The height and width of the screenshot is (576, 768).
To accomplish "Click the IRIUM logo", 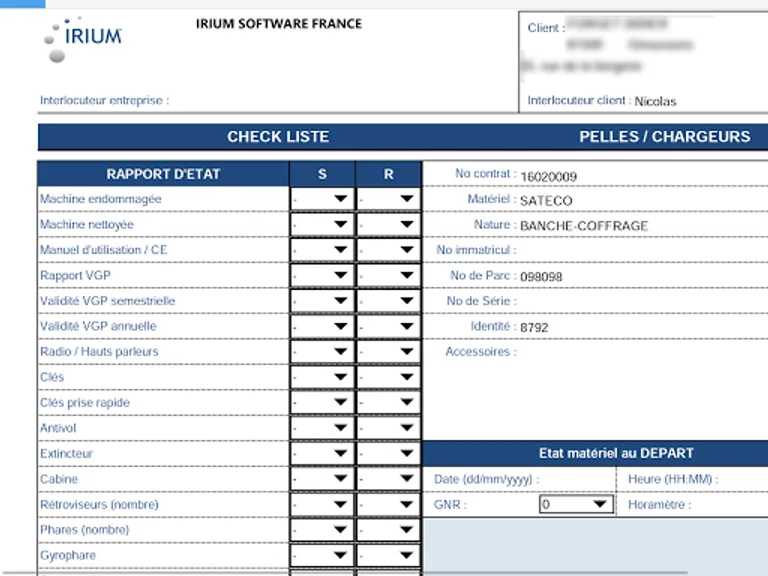I will pyautogui.click(x=82, y=40).
